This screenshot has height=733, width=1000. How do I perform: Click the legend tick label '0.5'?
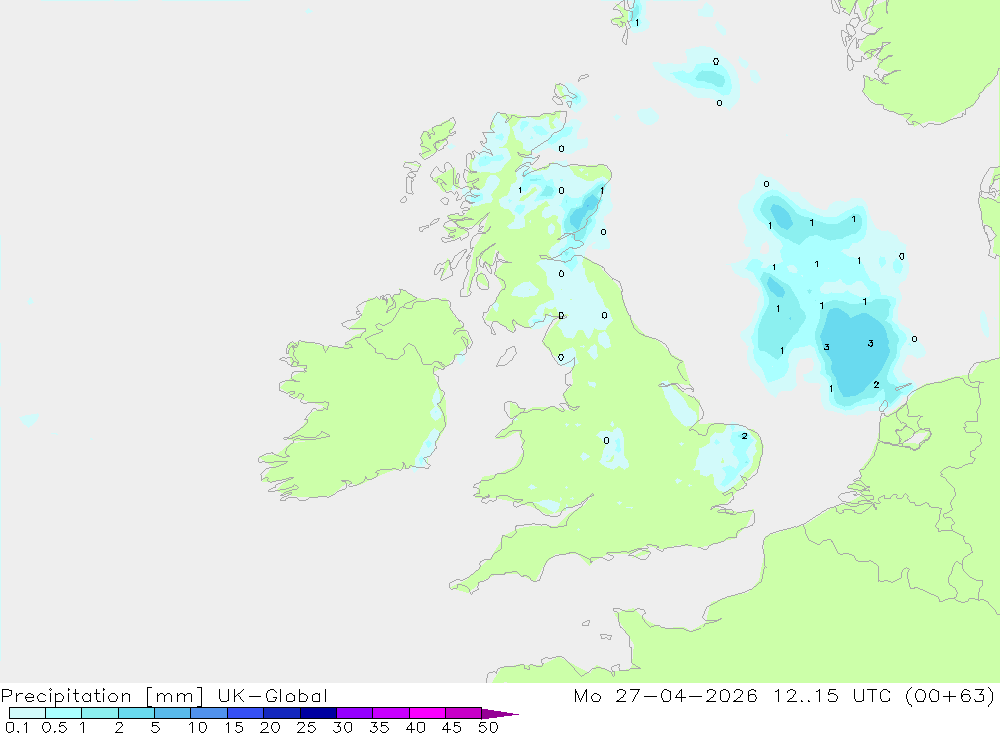54,727
